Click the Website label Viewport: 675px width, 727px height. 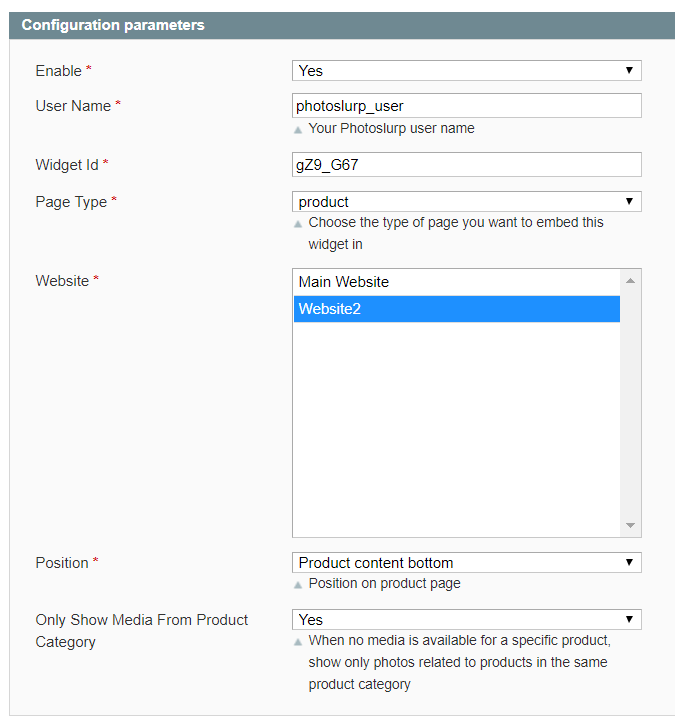62,281
